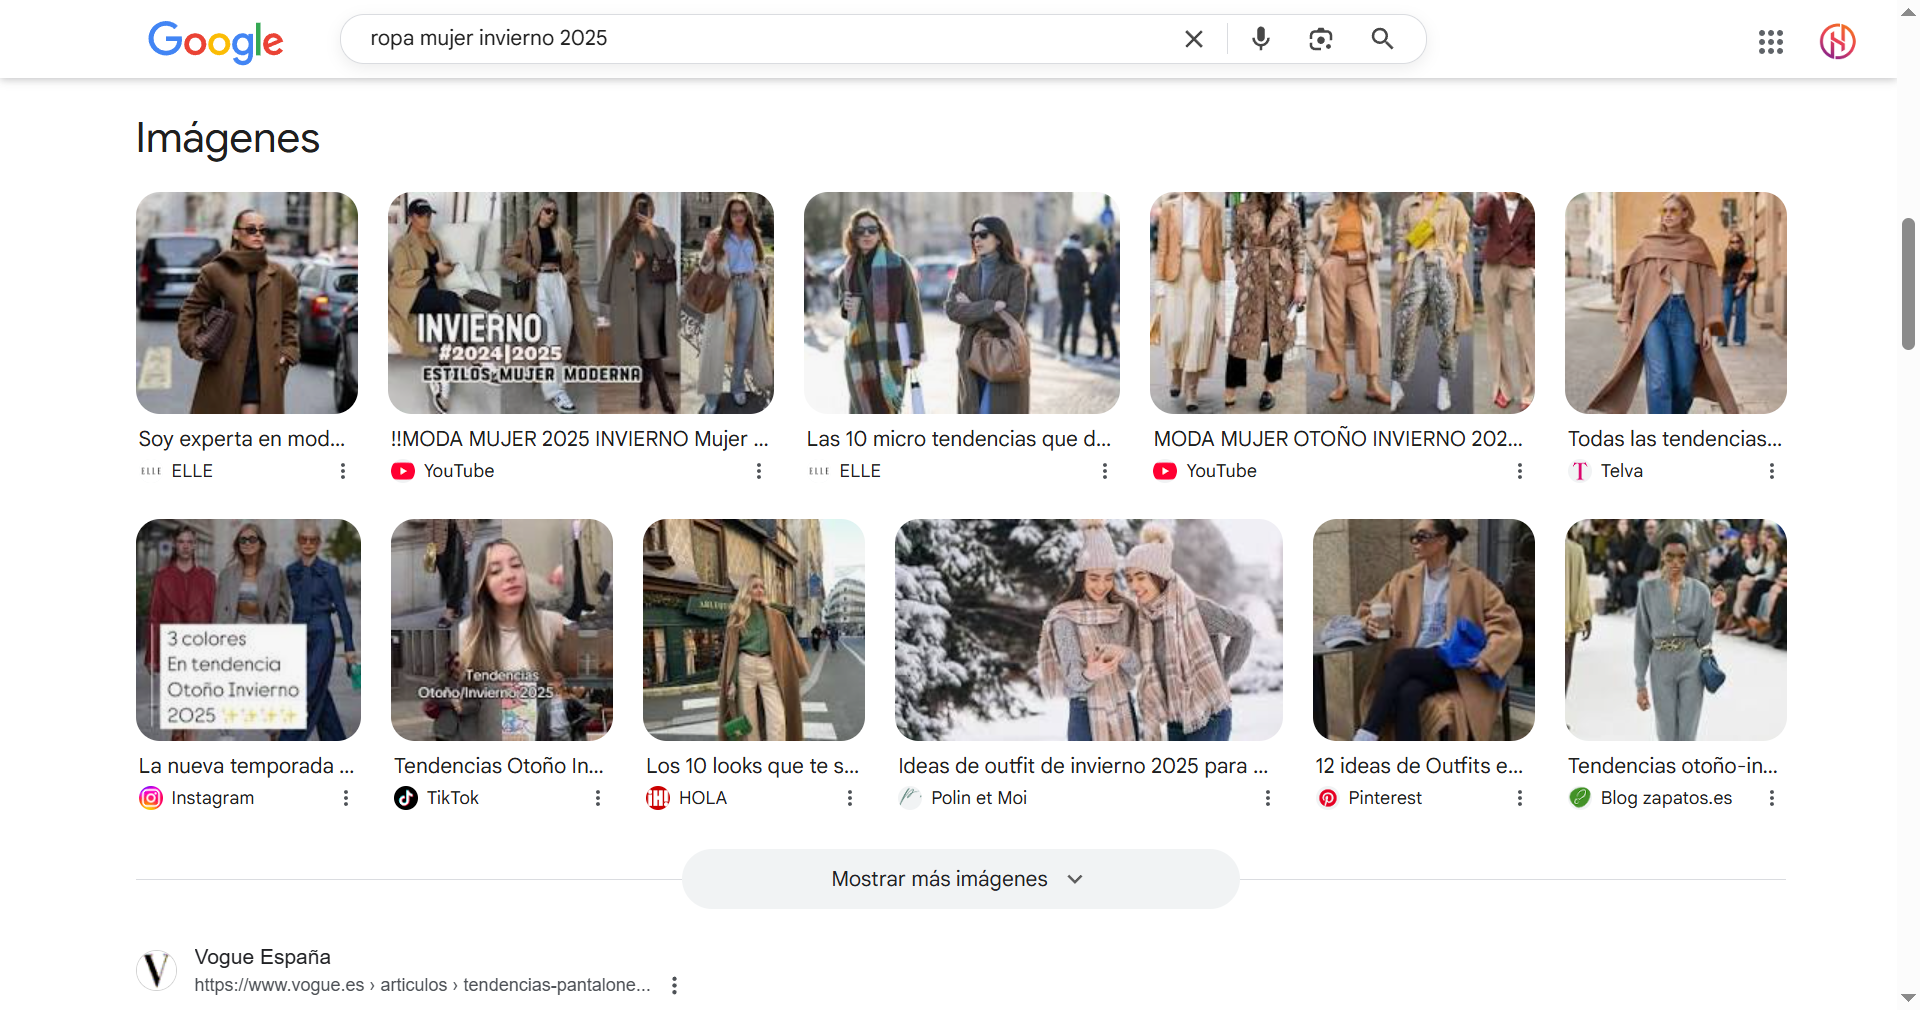
Task: Open thumbnail of two women with plaid scarf
Action: [962, 303]
